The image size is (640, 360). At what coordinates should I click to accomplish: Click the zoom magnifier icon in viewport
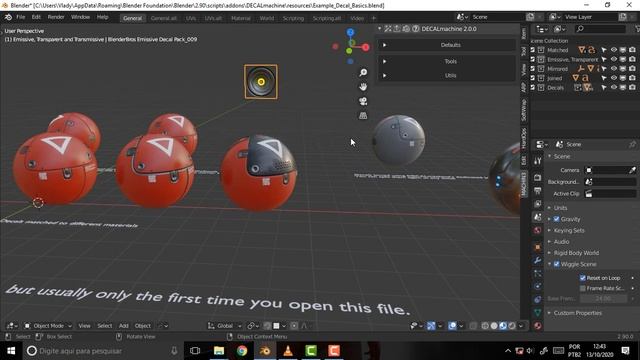[363, 73]
